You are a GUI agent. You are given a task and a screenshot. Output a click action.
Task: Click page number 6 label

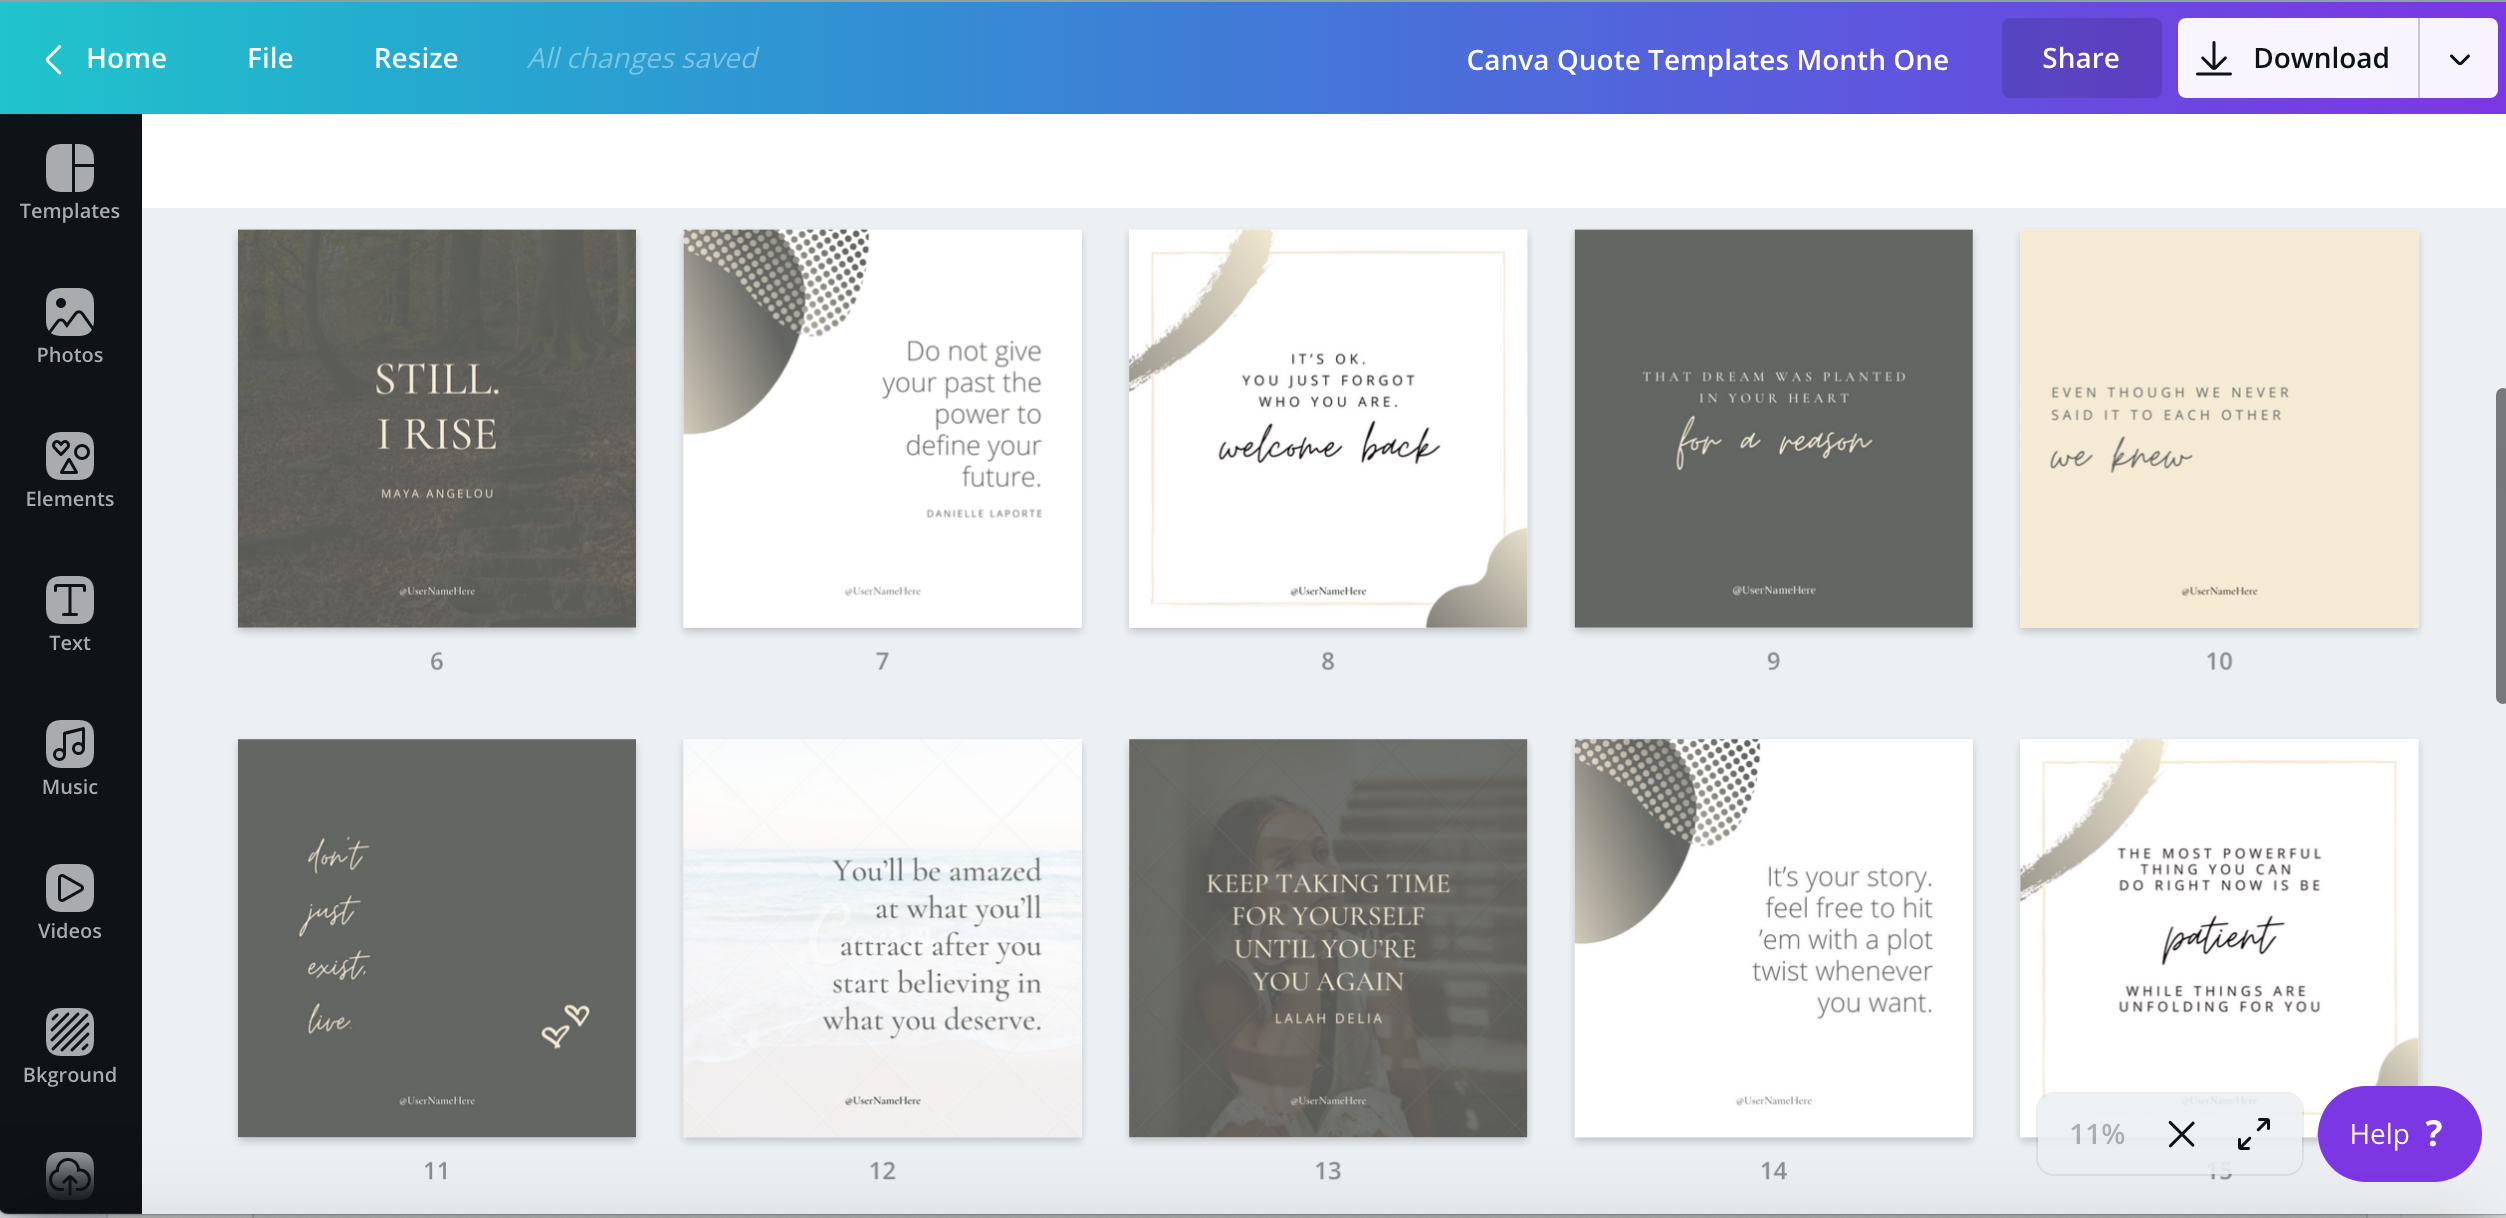coord(436,661)
